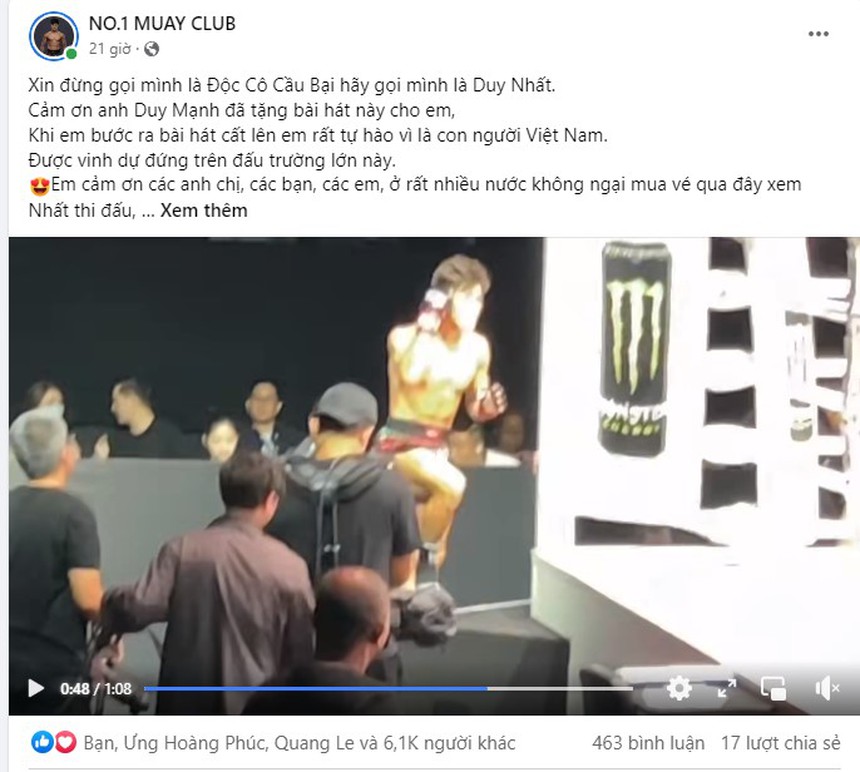
Task: Play the video with the play button
Action: (x=36, y=688)
